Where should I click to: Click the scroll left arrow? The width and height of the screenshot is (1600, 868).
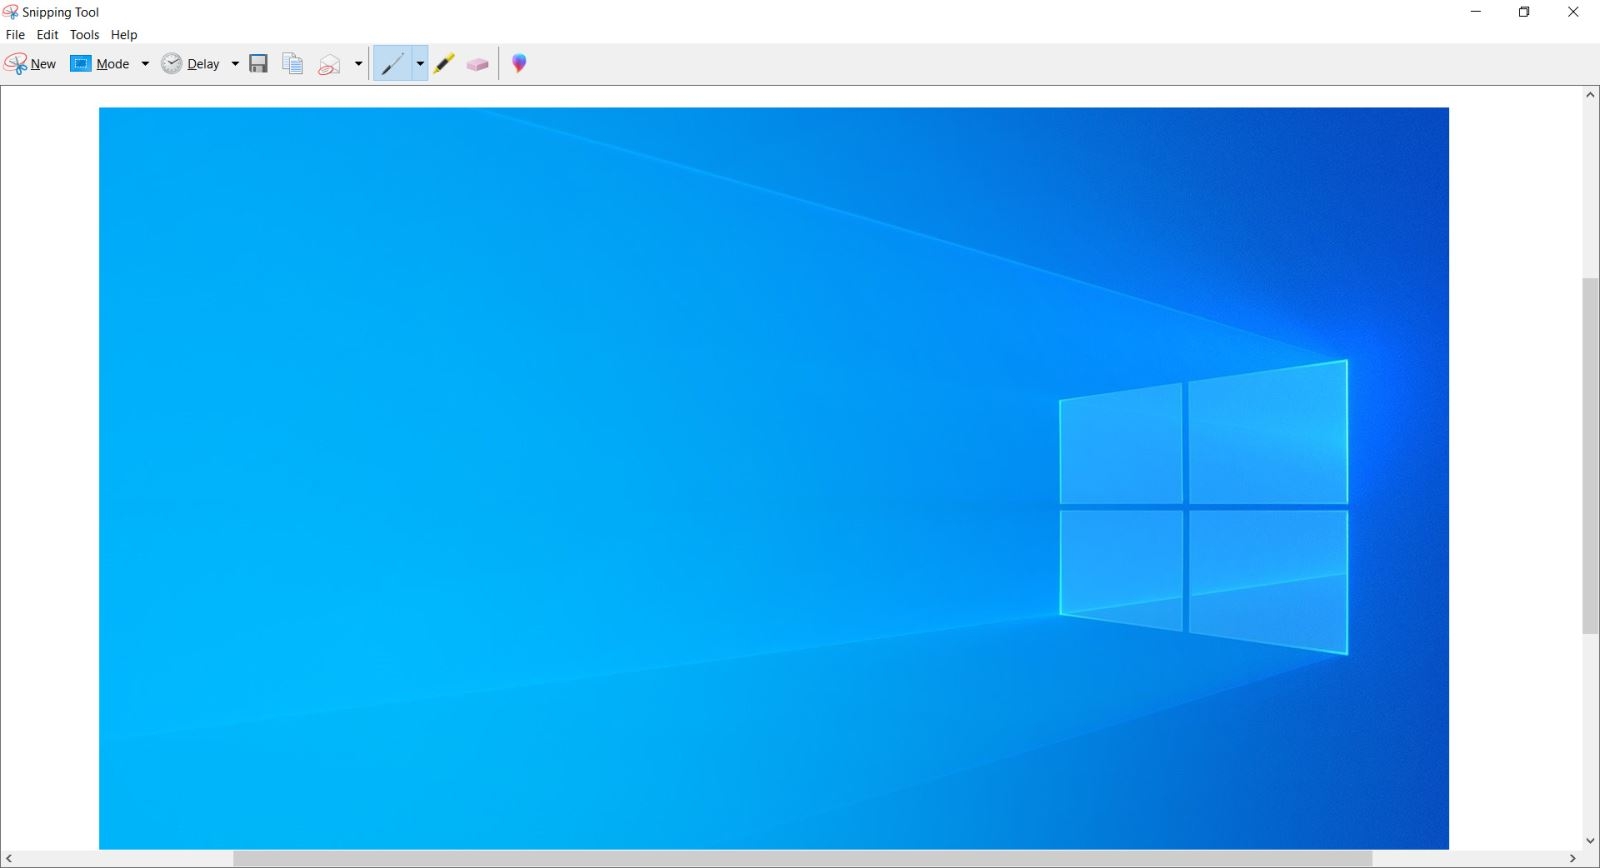(9, 859)
